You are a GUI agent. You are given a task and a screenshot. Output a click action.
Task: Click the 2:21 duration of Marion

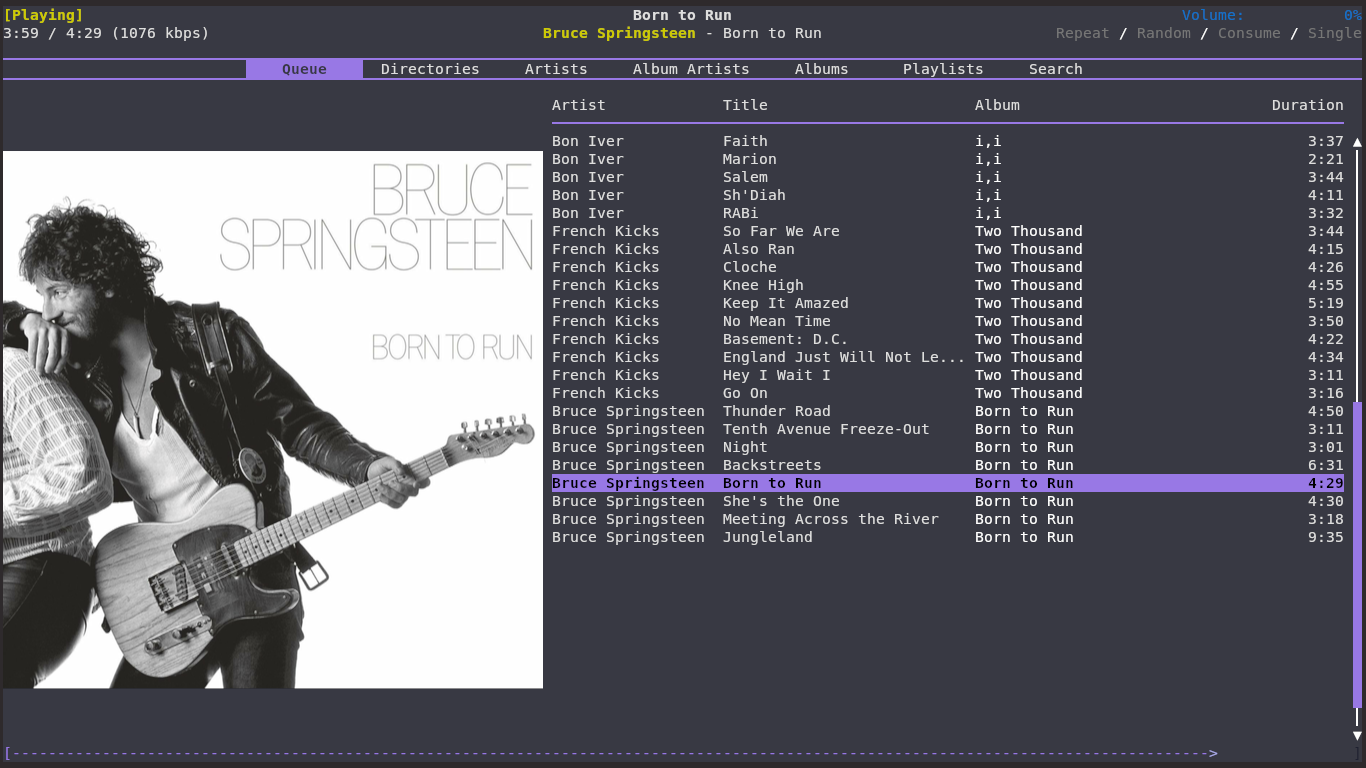click(1326, 159)
